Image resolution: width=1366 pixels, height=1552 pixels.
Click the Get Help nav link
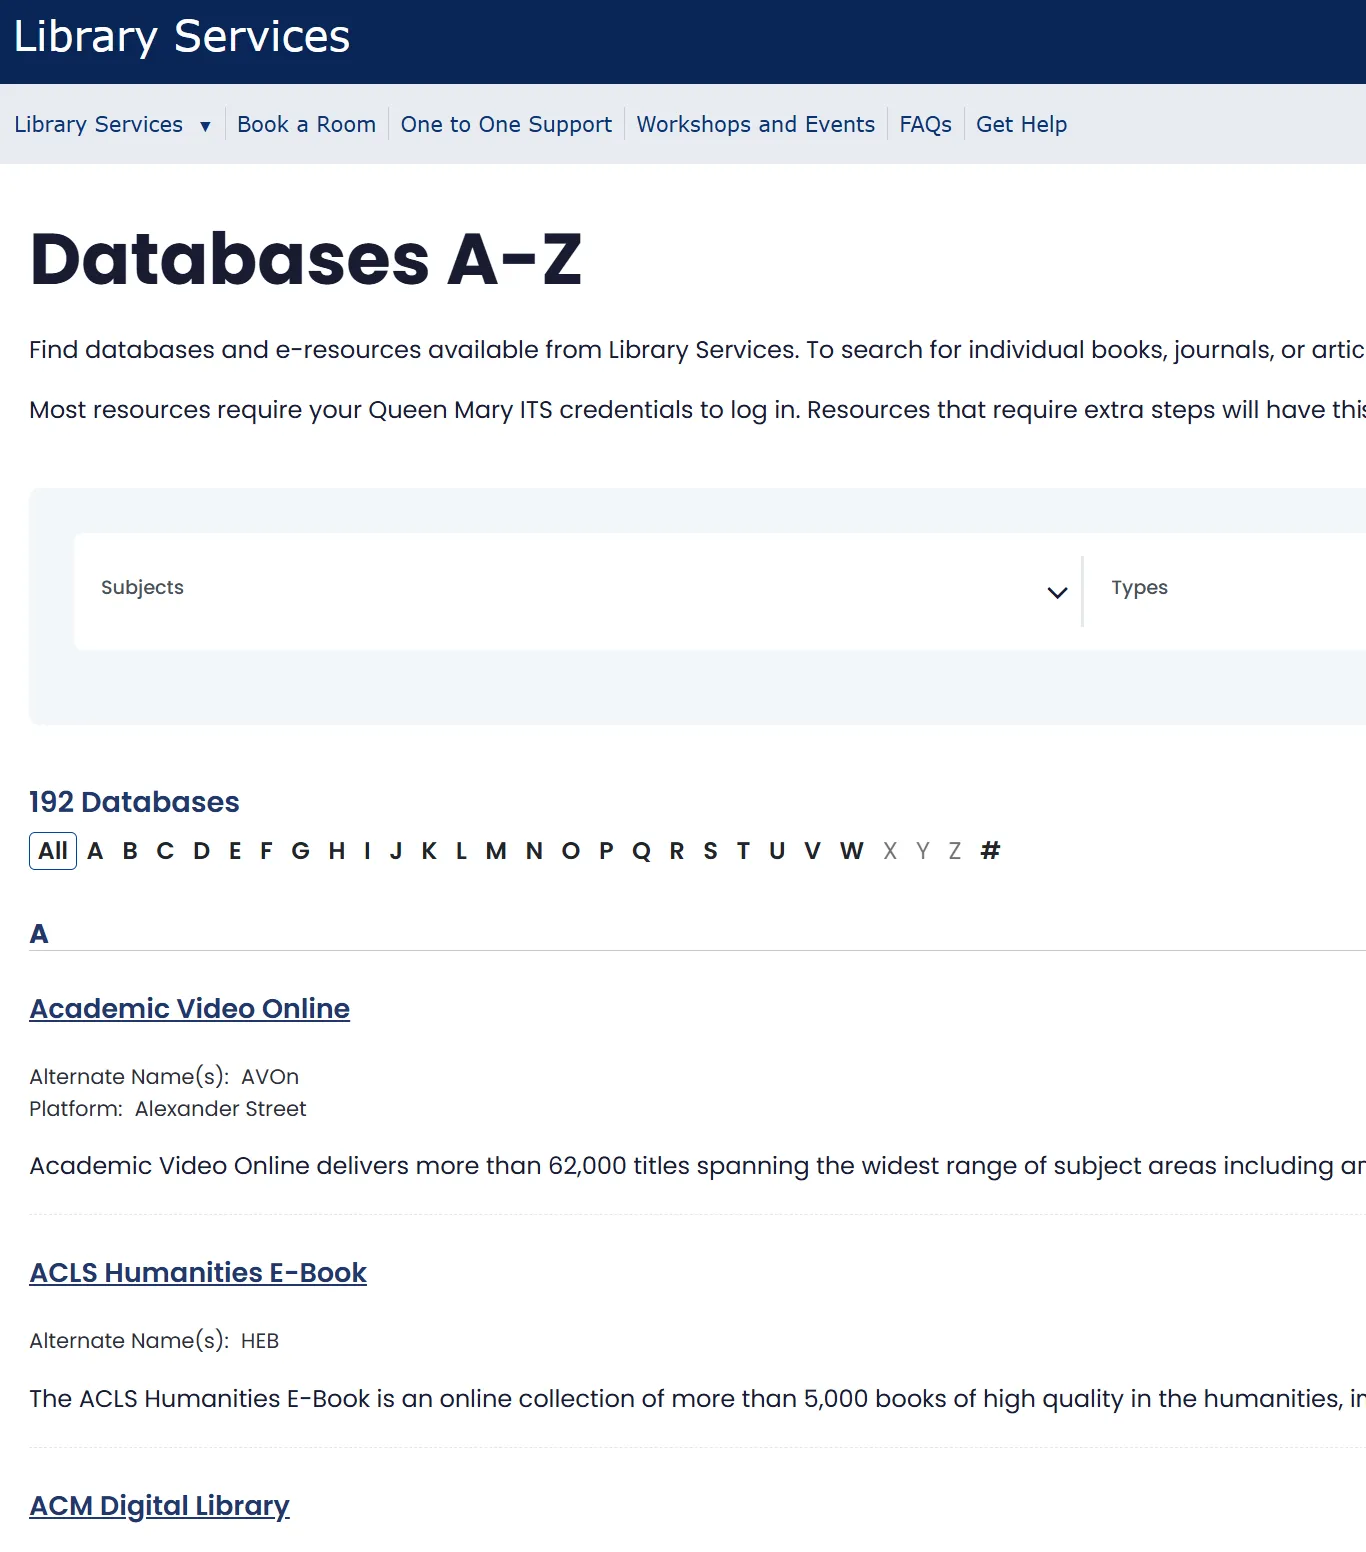pos(1022,125)
